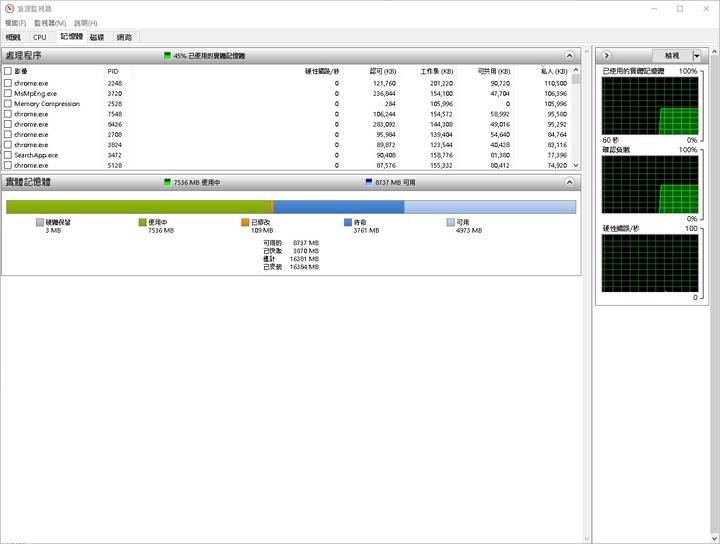
Task: Click the 236,844 commit KB value
Action: 384,93
